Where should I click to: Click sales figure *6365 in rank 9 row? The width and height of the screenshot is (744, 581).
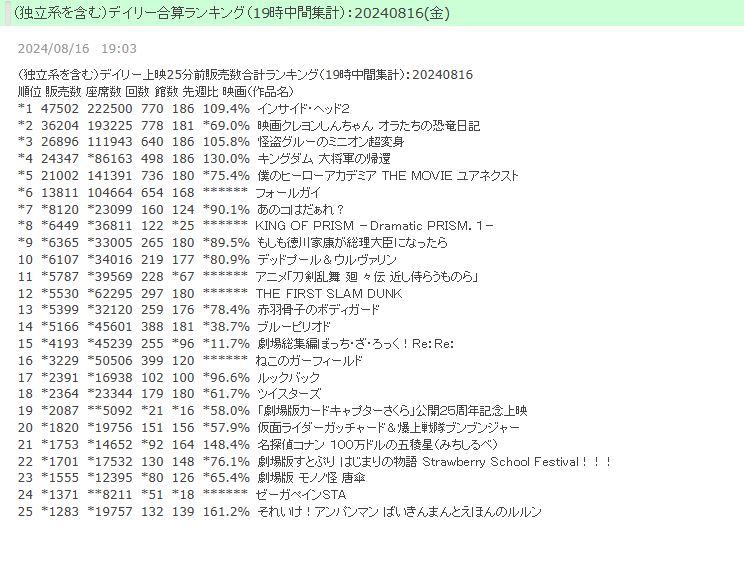coord(60,243)
